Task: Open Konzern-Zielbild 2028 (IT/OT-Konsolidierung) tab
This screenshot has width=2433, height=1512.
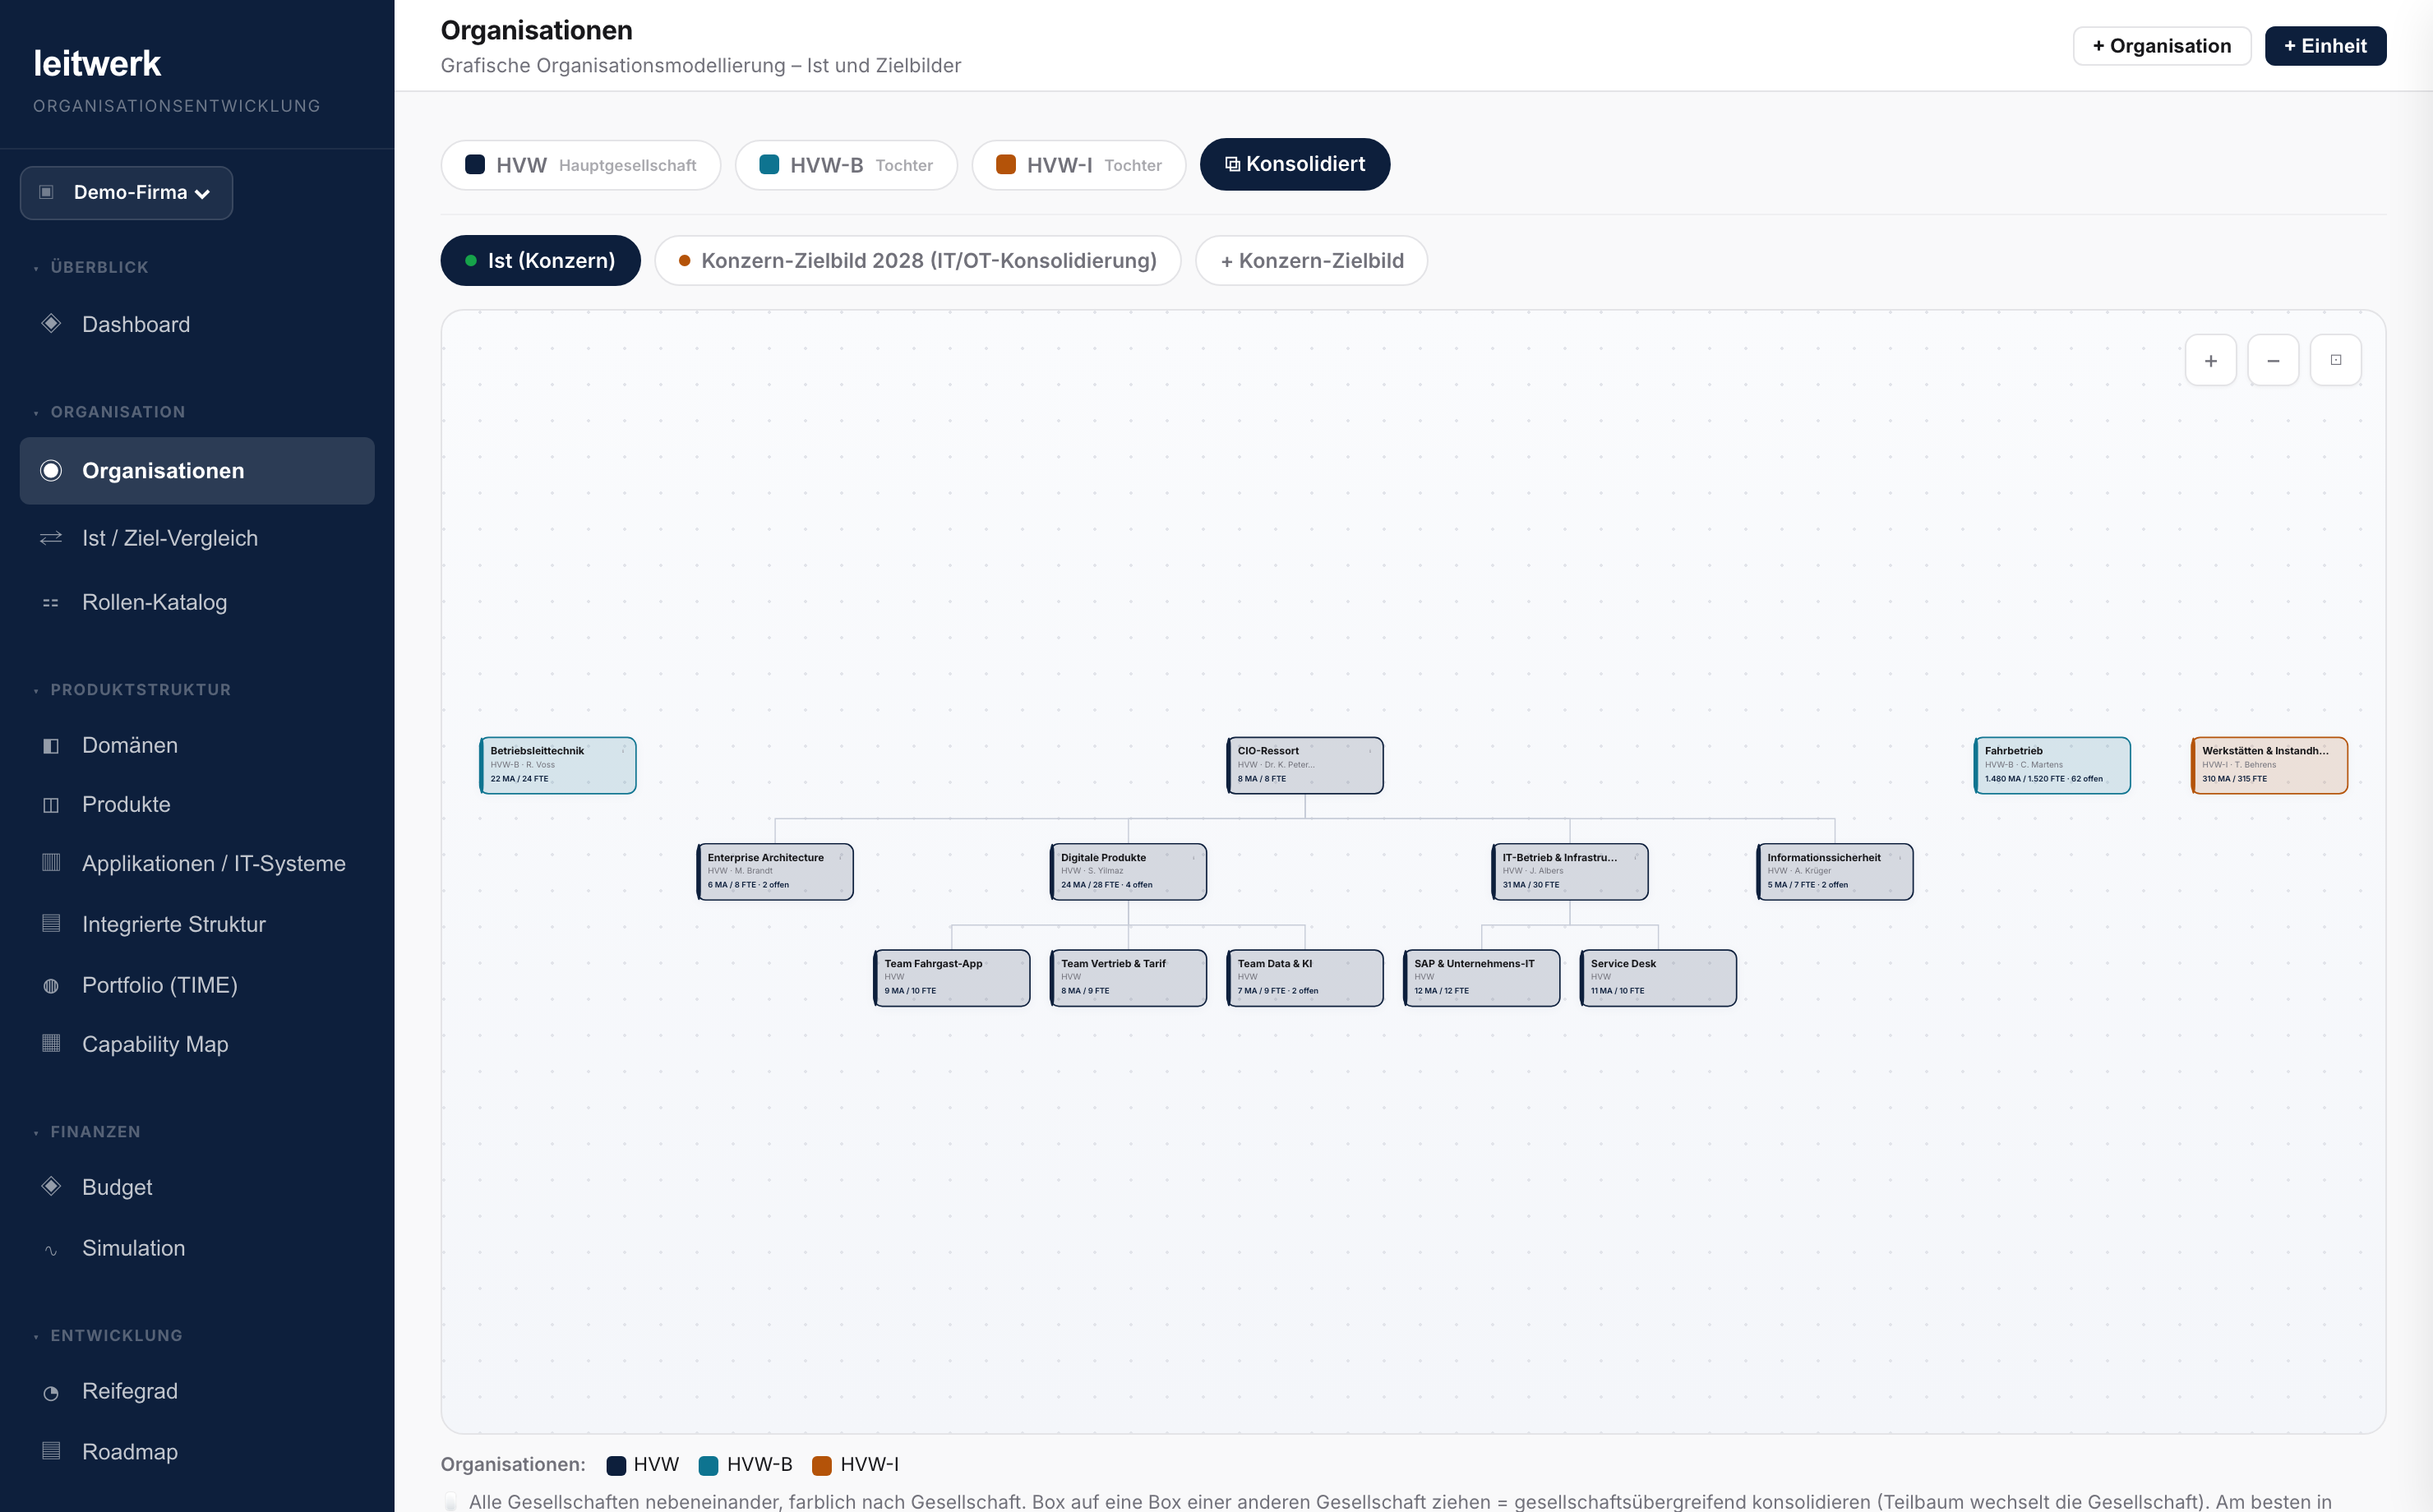Action: click(x=917, y=261)
